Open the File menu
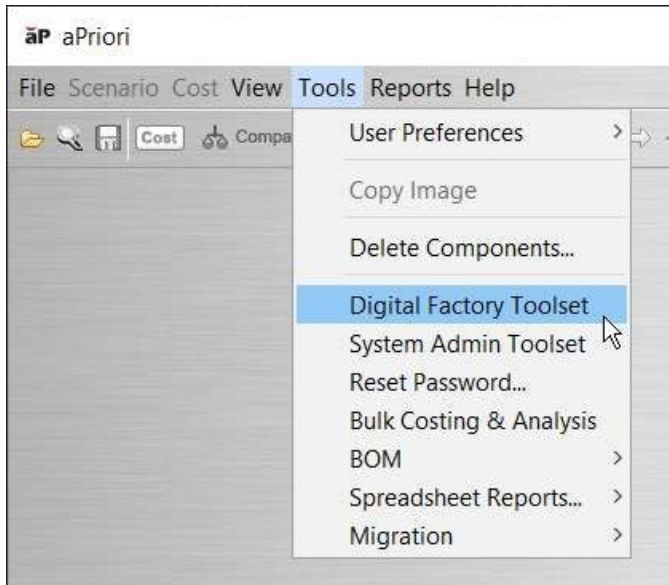The image size is (669, 585). (37, 88)
